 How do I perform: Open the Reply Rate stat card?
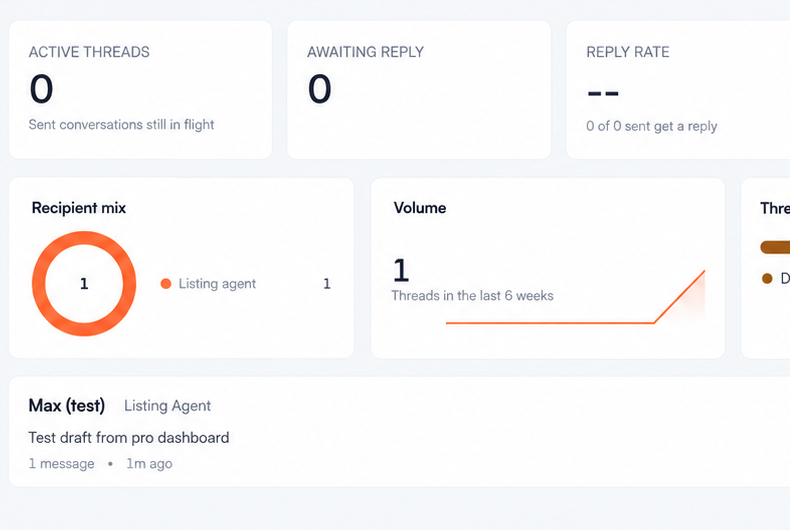[678, 90]
